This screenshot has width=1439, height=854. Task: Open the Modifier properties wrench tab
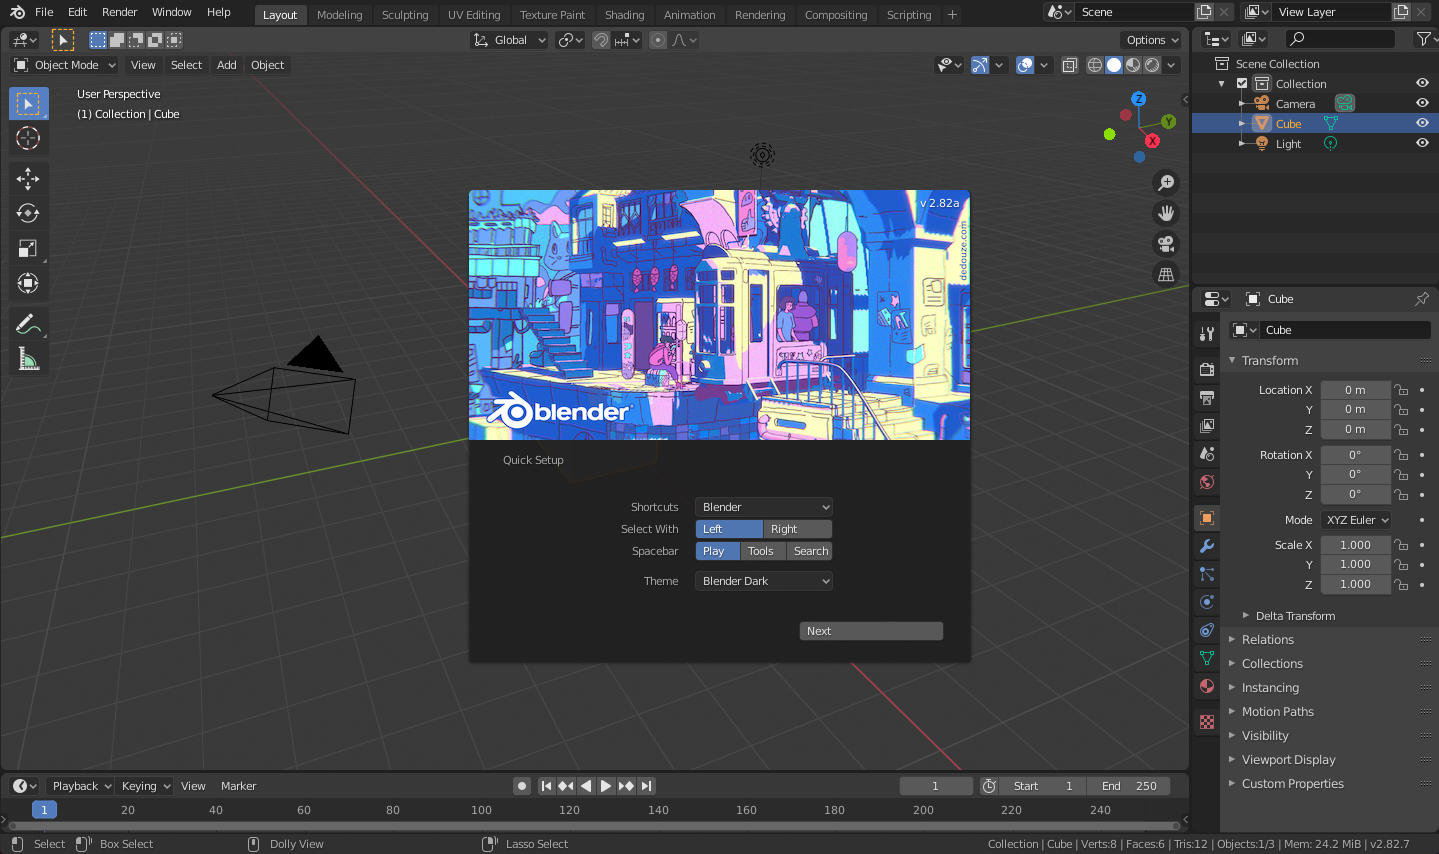1205,546
